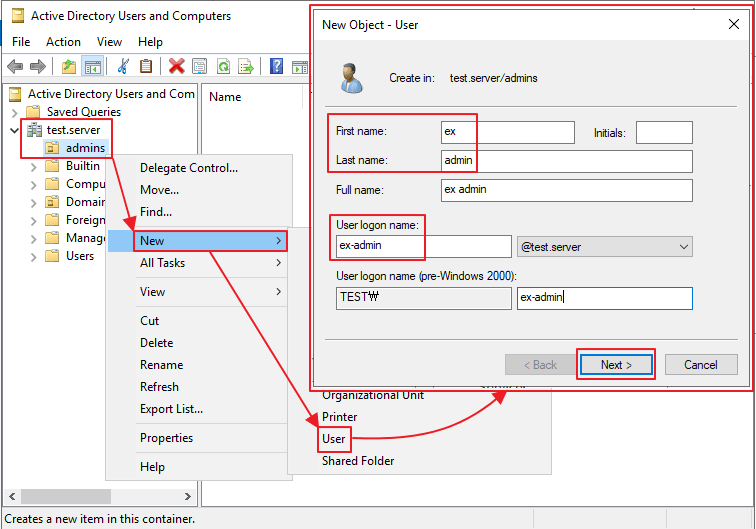The image size is (756, 529).
Task: Click the pre-Windows 2000 logon name ex-admin field
Action: coord(605,298)
